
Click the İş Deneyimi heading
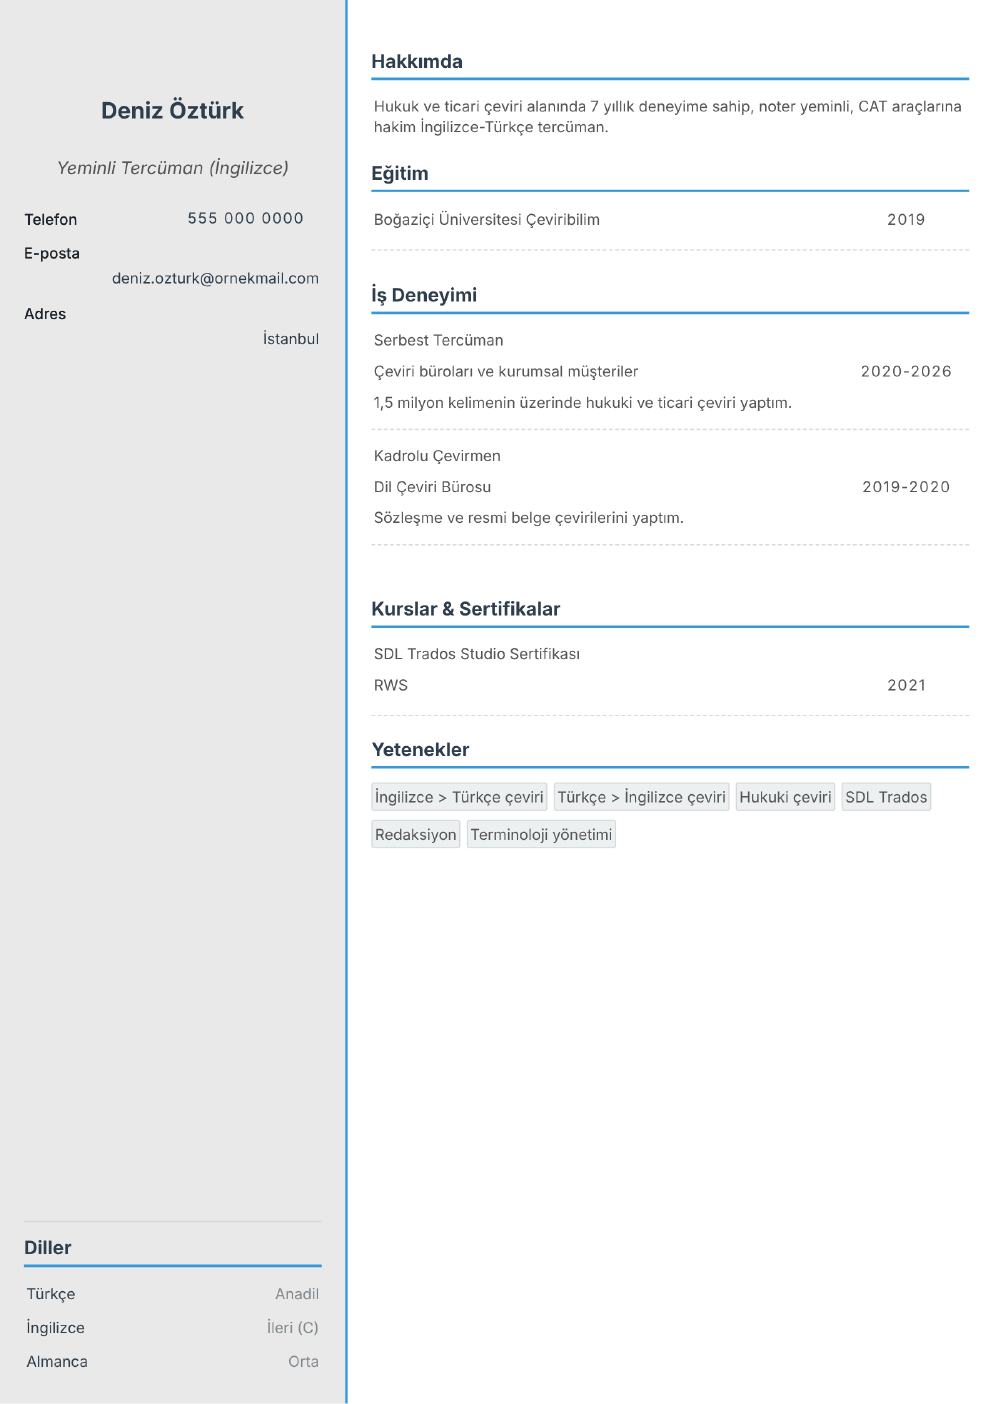pos(424,295)
